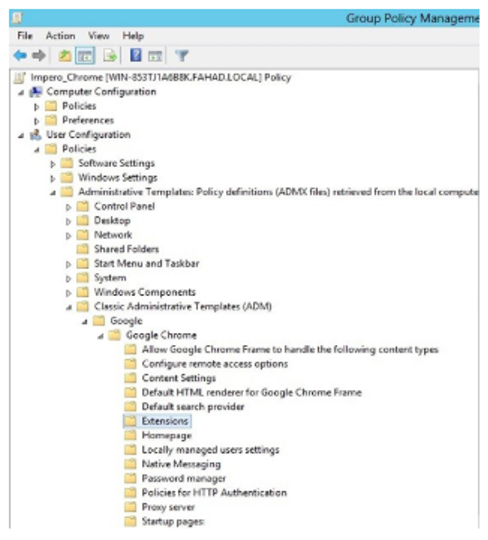Click the Export List toolbar icon
This screenshot has width=488, height=540.
point(110,55)
